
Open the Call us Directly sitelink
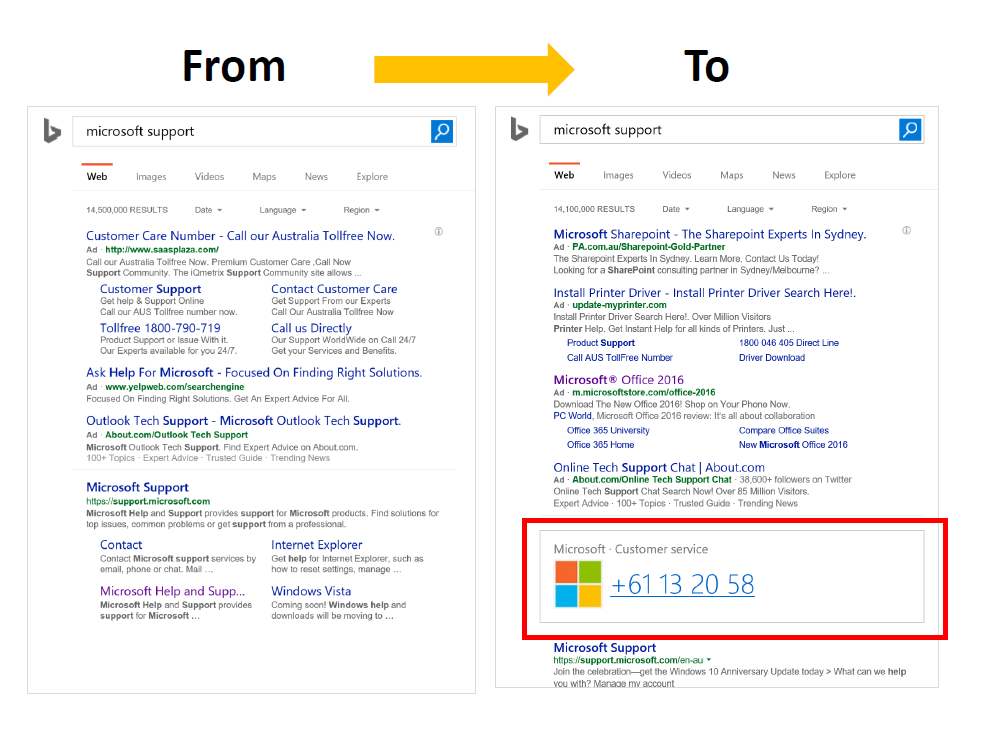click(x=311, y=328)
